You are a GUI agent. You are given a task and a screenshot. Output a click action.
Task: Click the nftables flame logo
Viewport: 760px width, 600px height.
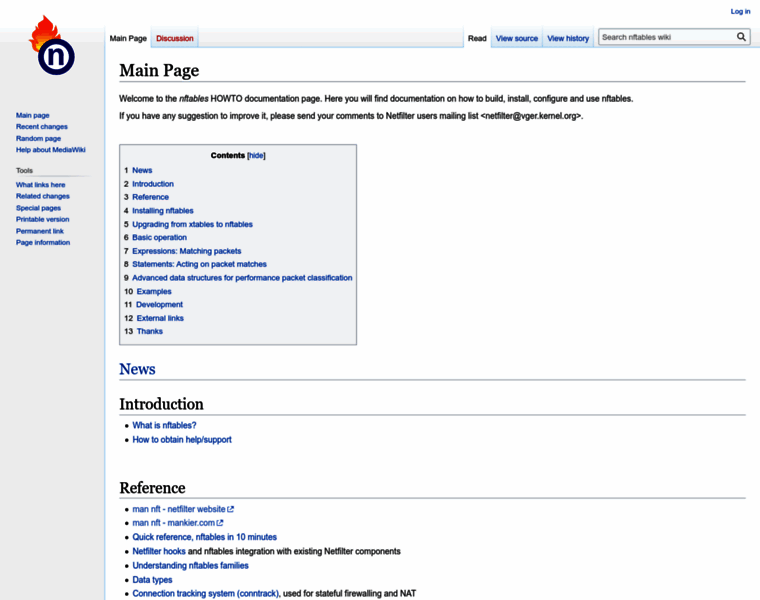coord(52,46)
